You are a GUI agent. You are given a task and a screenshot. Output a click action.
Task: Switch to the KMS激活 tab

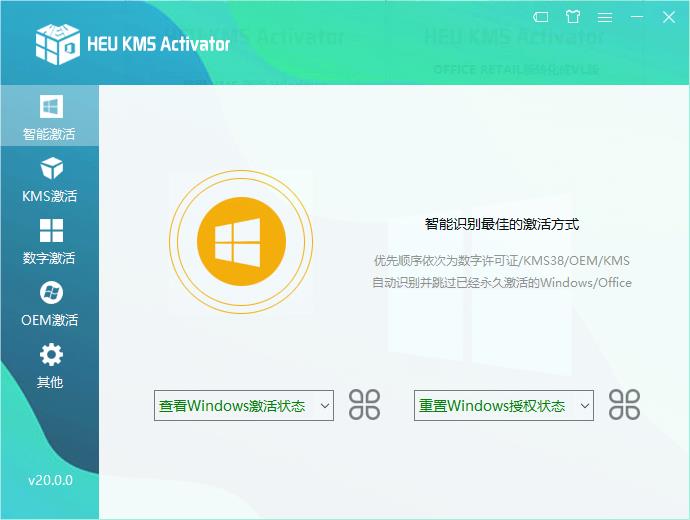50,179
